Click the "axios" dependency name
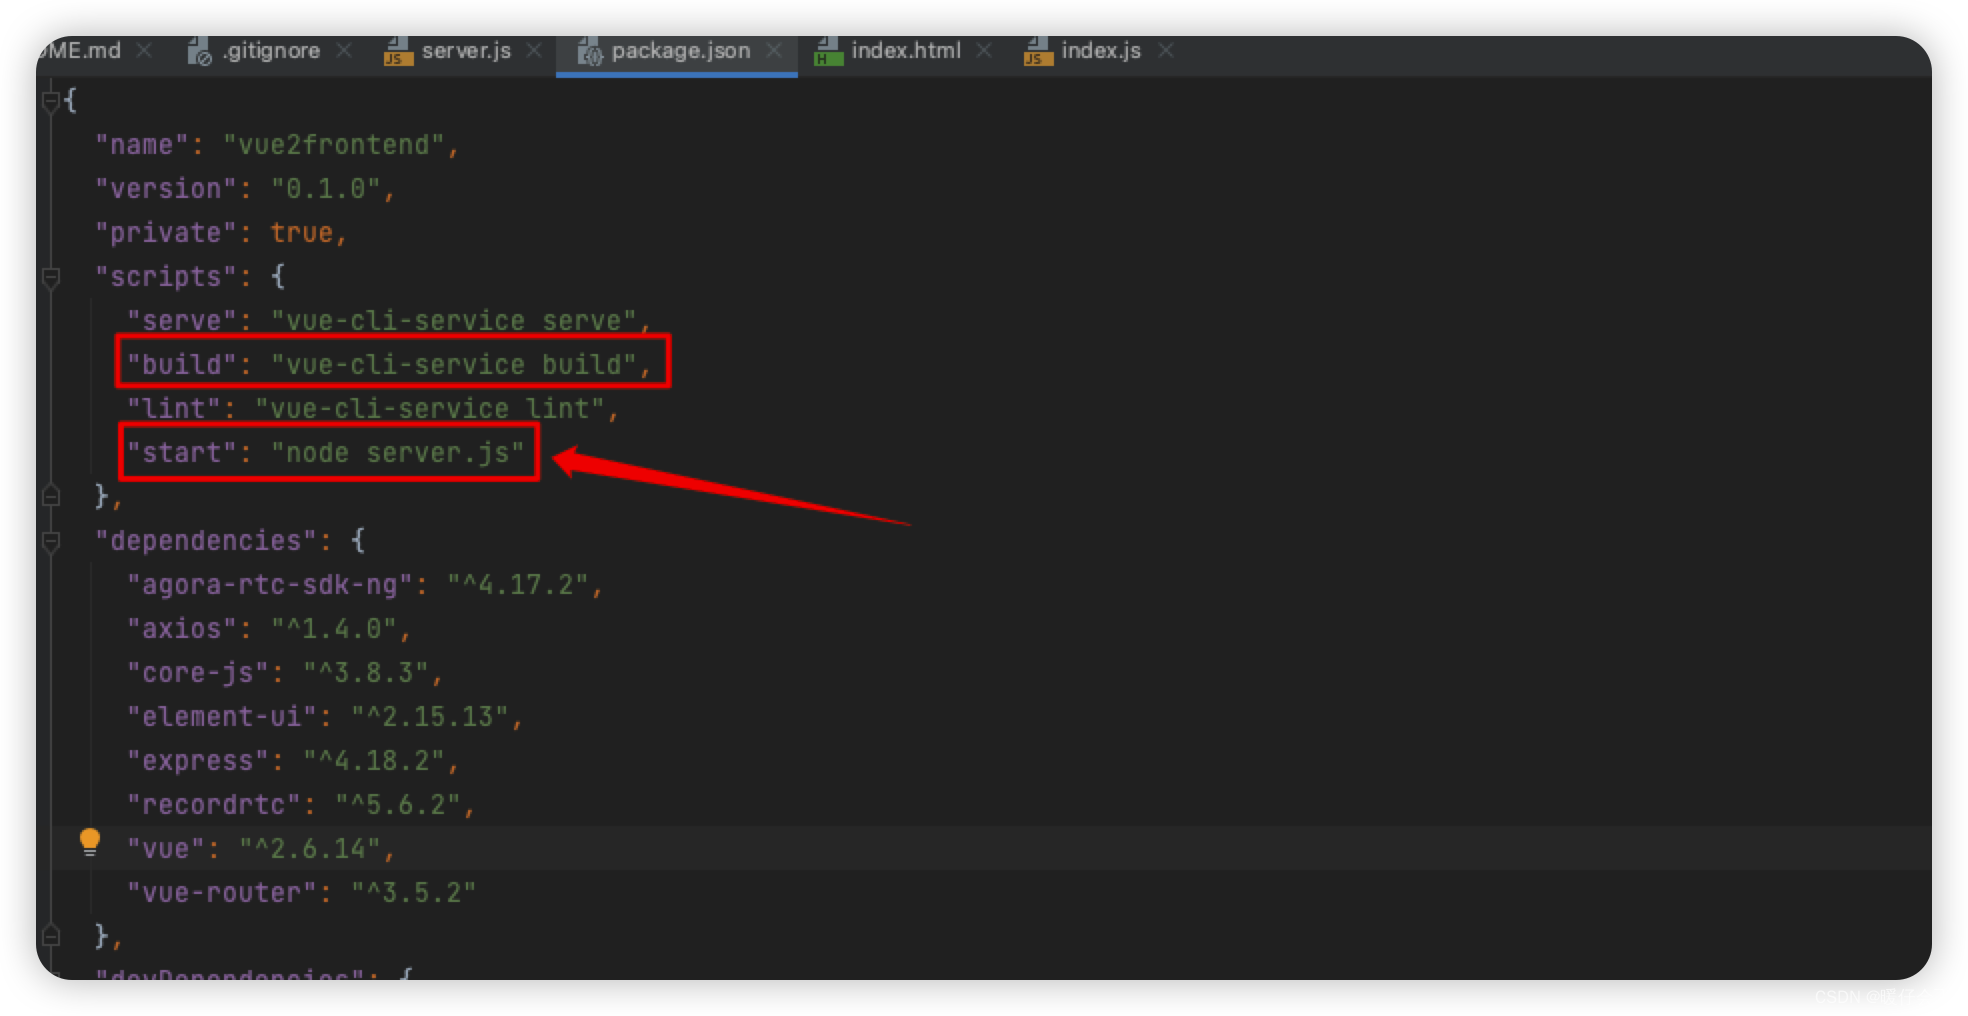 pyautogui.click(x=181, y=629)
